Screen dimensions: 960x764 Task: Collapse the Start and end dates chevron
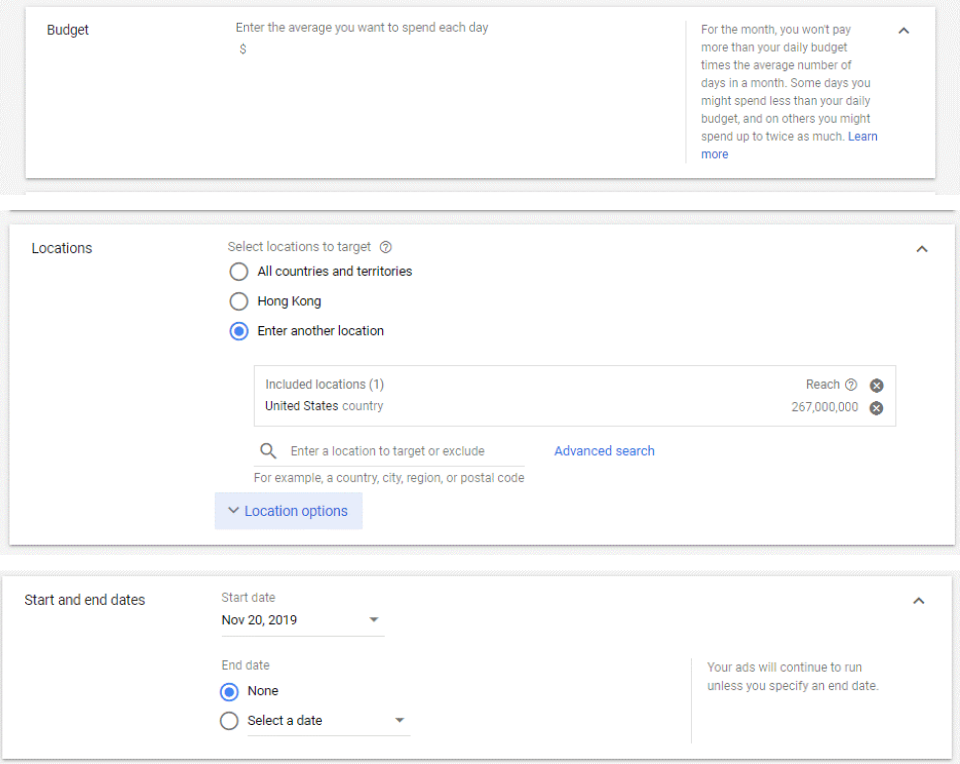click(919, 601)
